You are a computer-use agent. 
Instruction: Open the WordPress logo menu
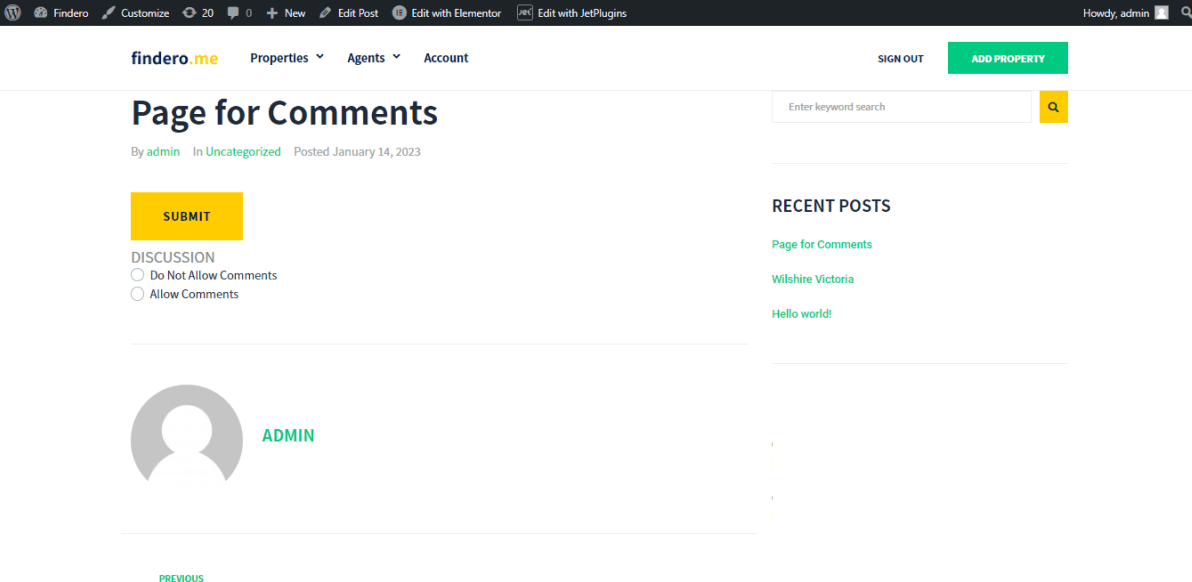point(12,12)
